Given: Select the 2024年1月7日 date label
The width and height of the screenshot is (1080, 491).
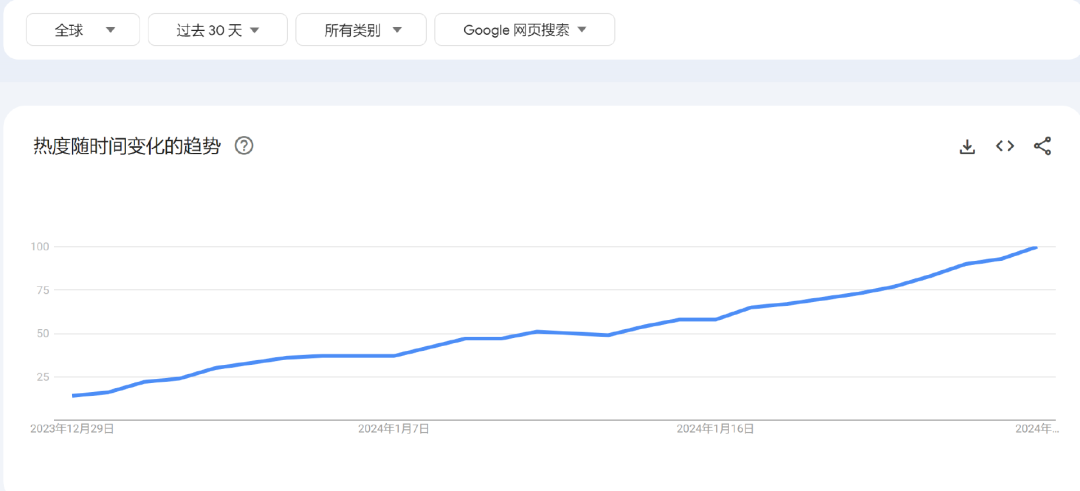Looking at the screenshot, I should pos(394,429).
